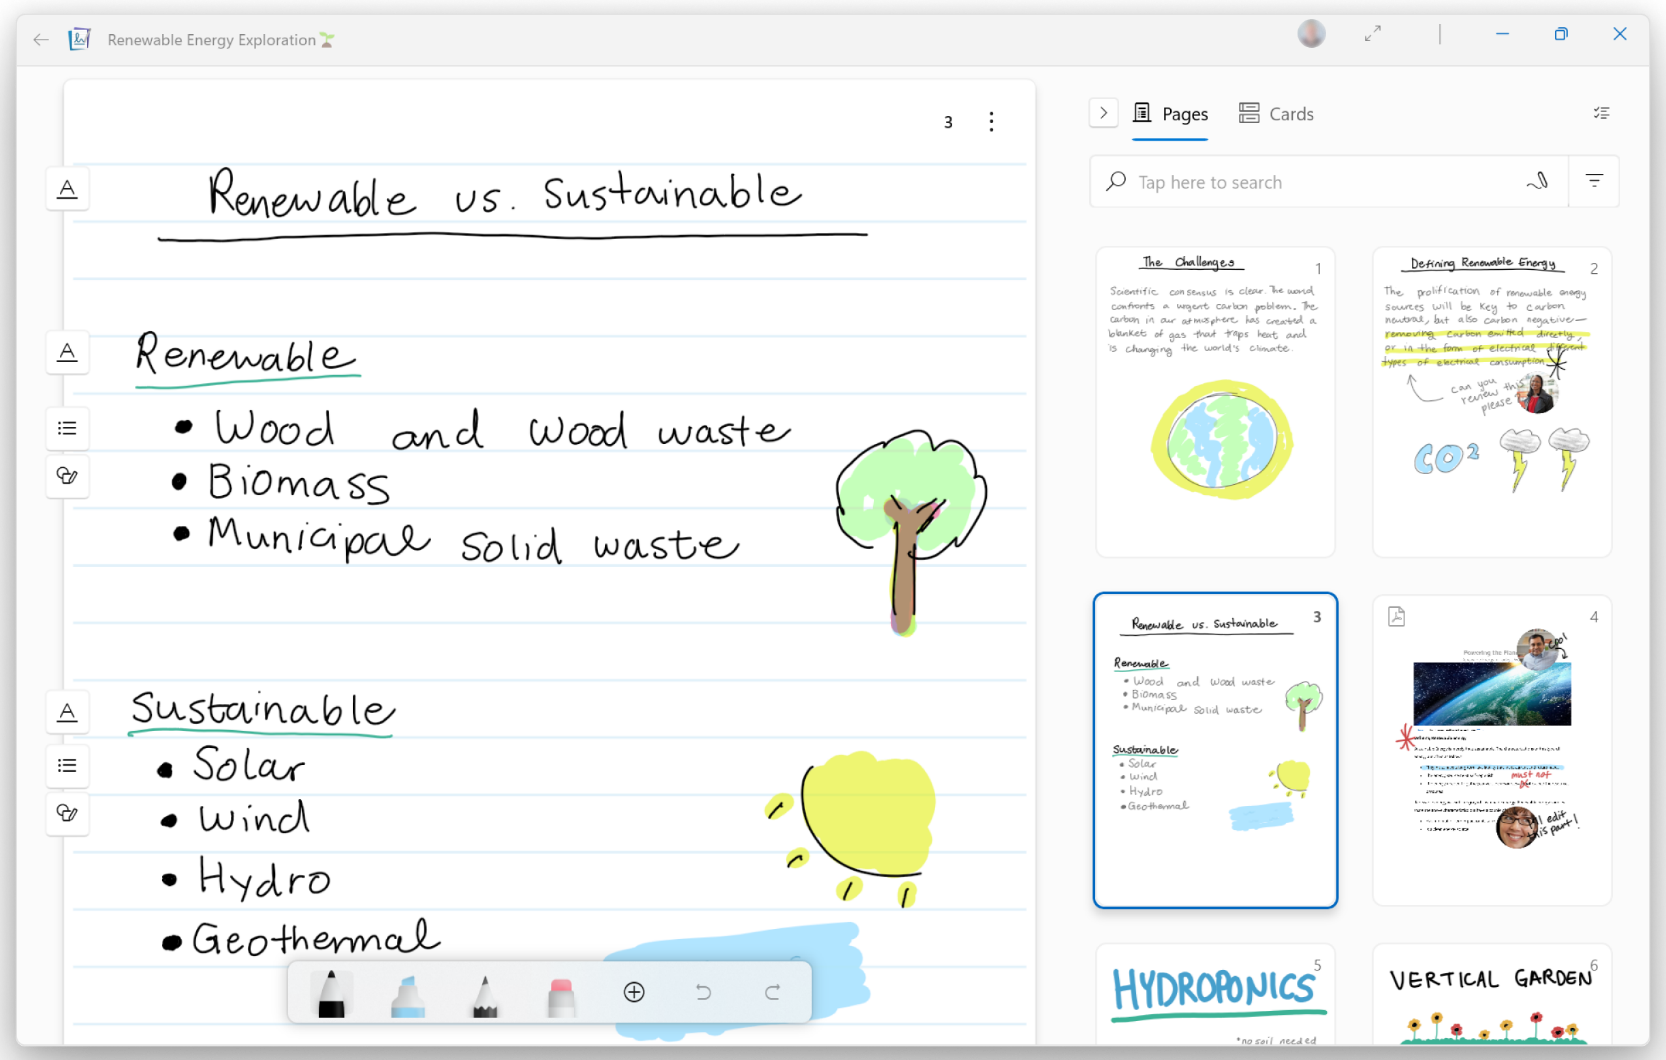Switch to the Cards tab
Viewport: 1666px width, 1060px height.
pyautogui.click(x=1276, y=114)
